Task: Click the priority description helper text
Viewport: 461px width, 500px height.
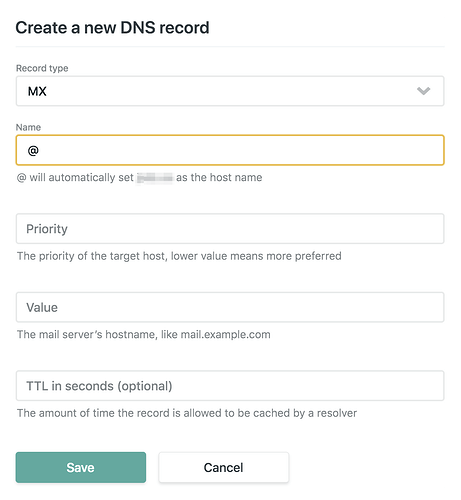Action: click(x=179, y=256)
